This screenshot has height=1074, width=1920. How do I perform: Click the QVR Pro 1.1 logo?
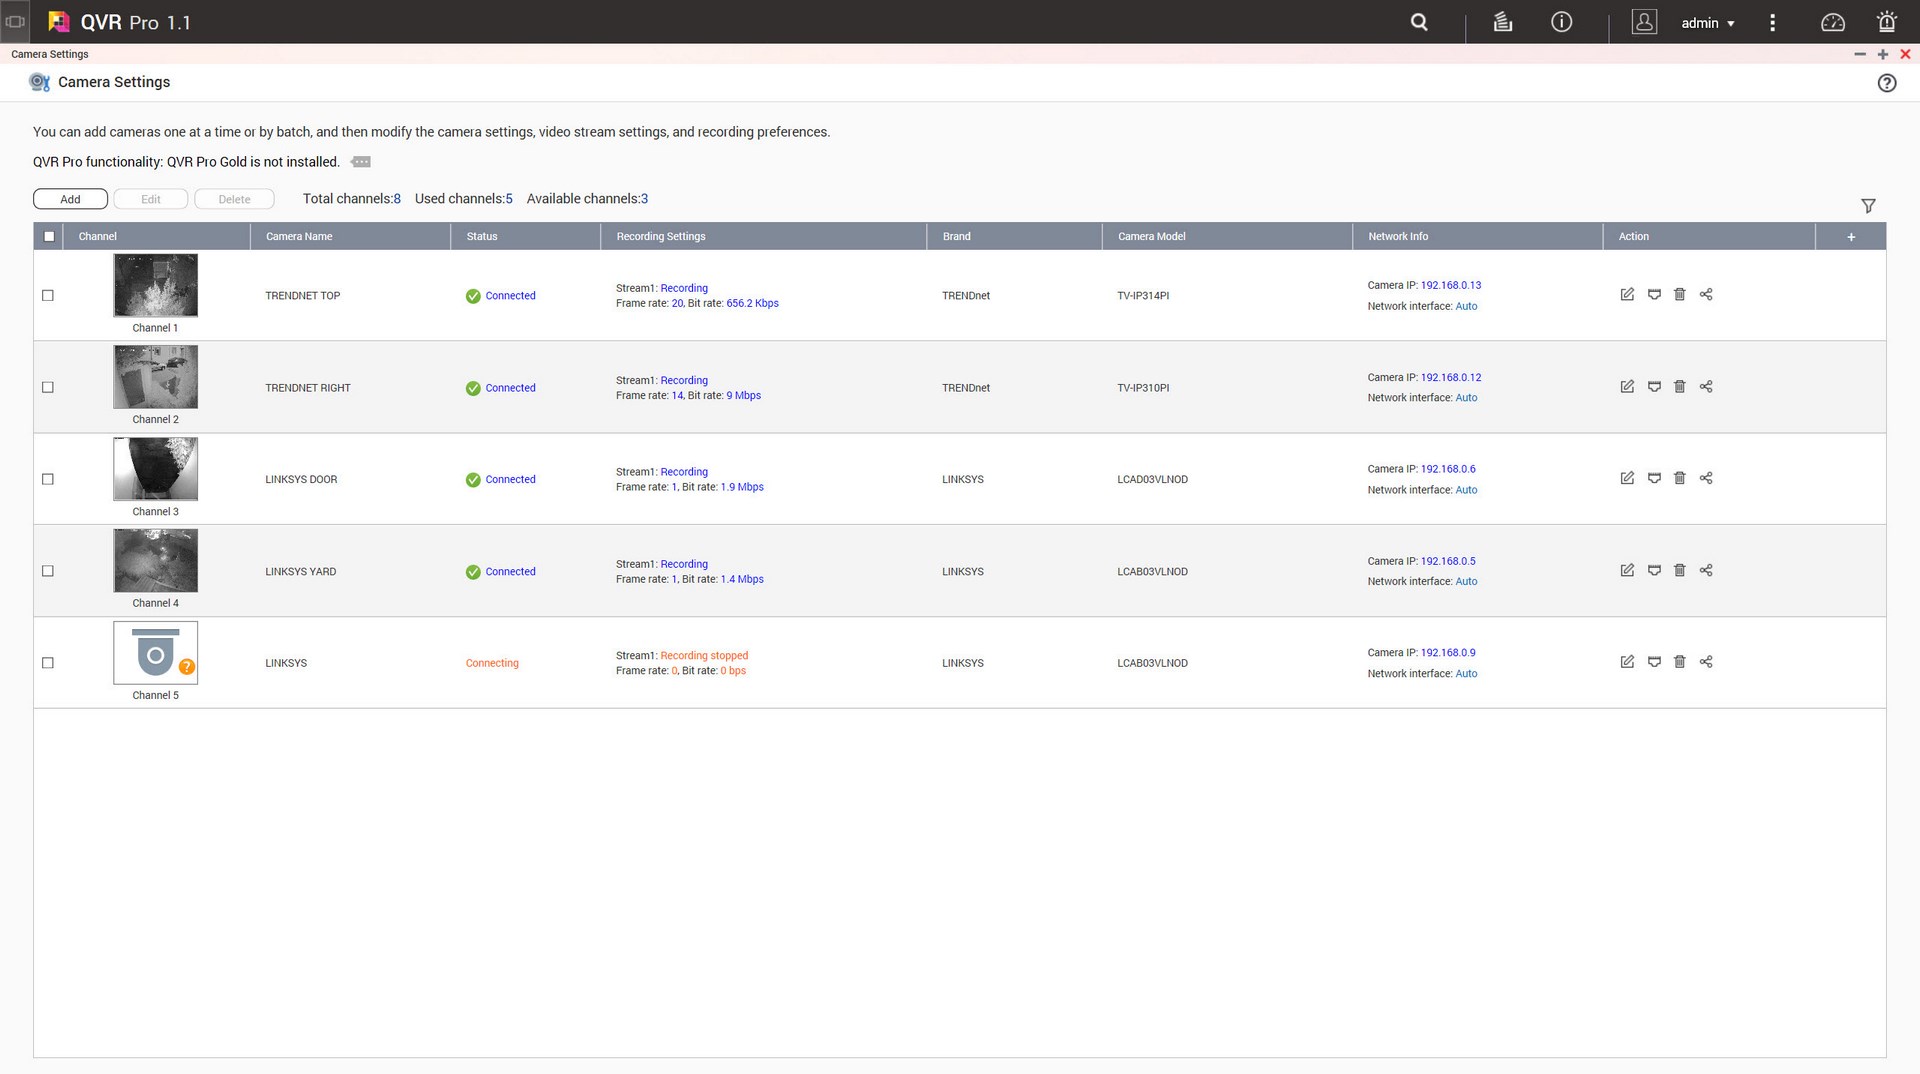pyautogui.click(x=119, y=22)
